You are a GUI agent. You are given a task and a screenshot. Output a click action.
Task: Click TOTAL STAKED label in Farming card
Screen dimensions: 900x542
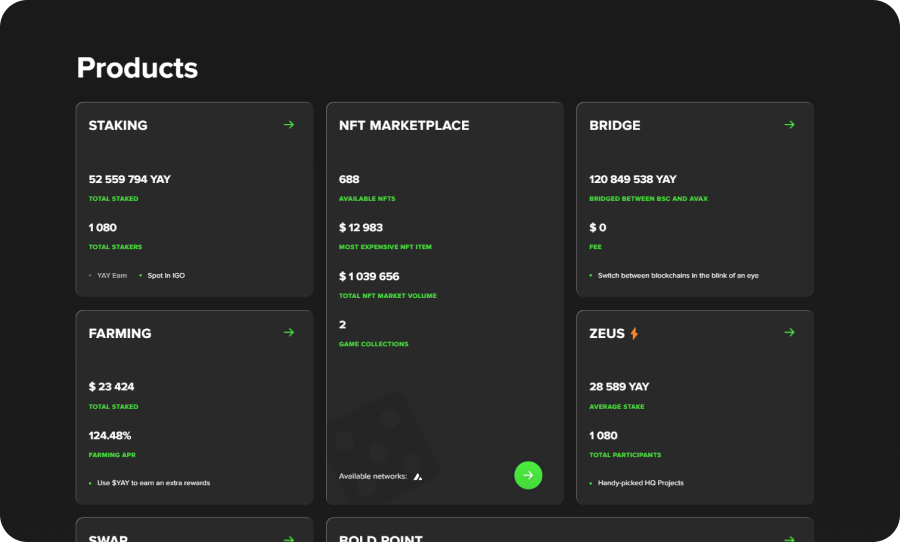click(x=113, y=406)
